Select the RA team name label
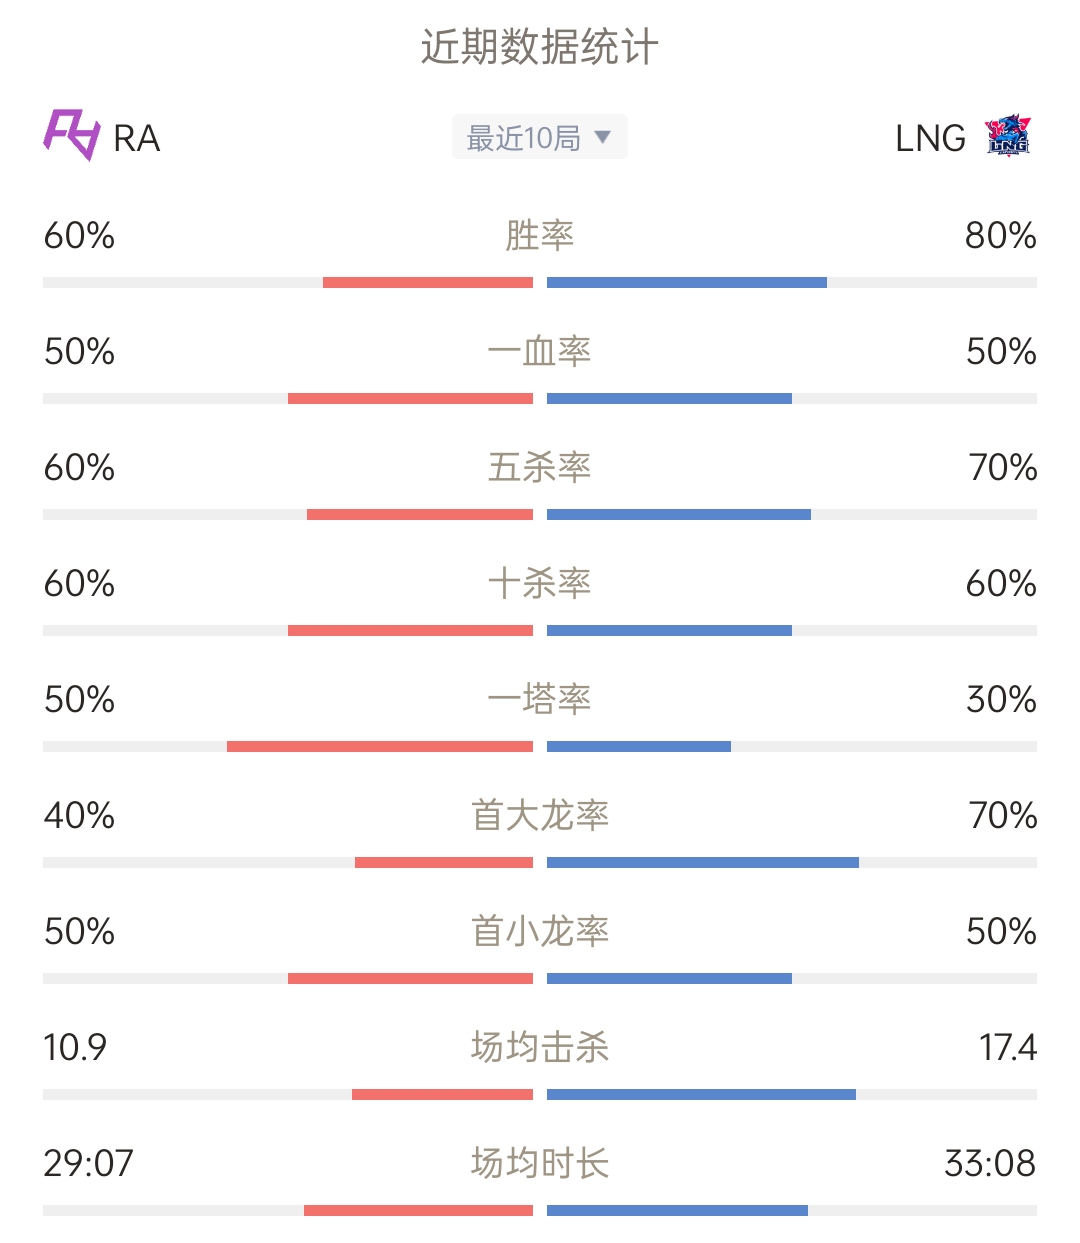 coord(137,139)
